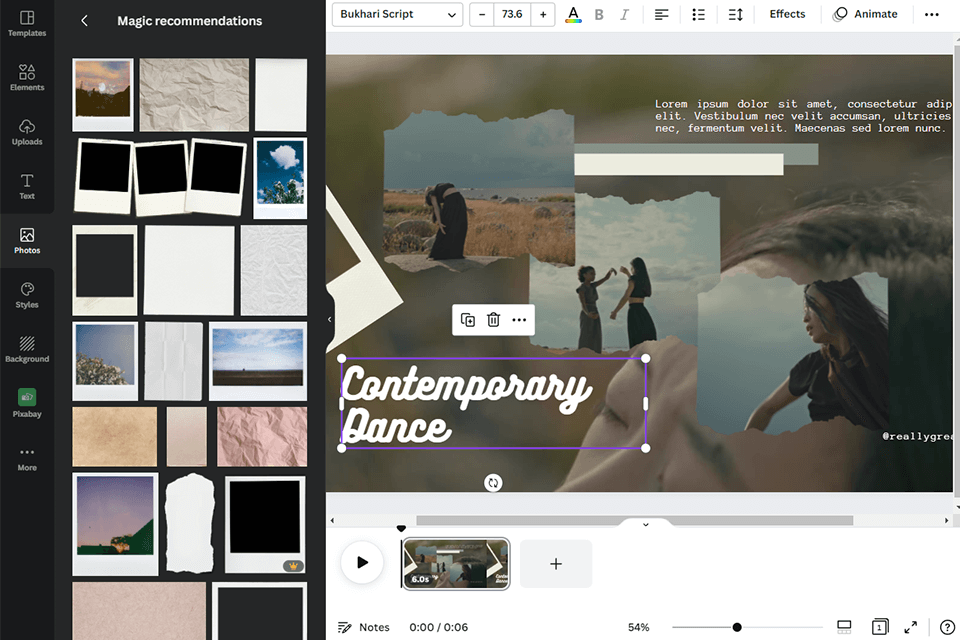The height and width of the screenshot is (640, 960).
Task: Toggle the scroll view layout icon
Action: pos(844,627)
